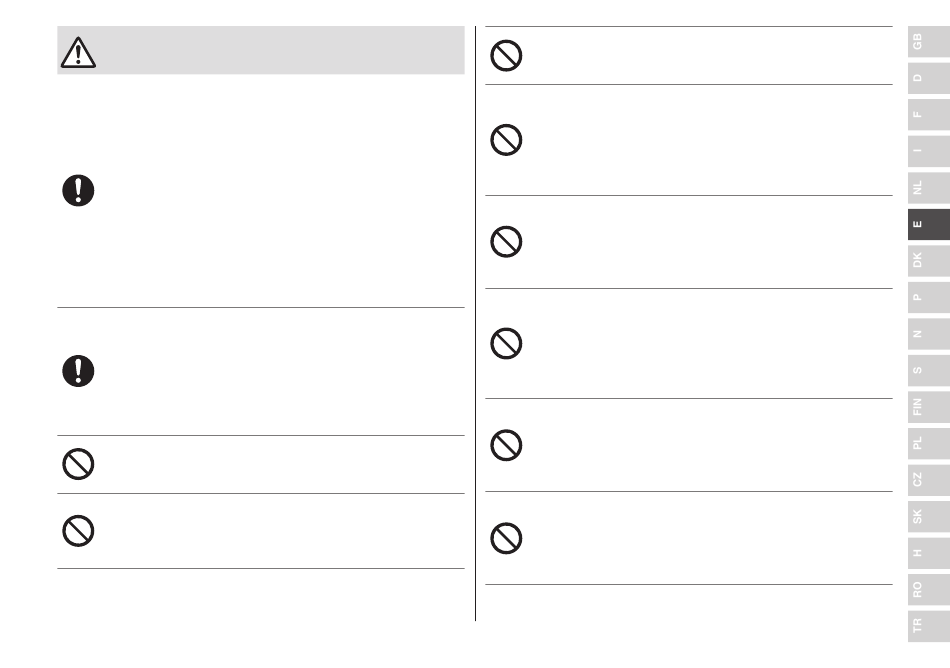Click the bottom prohibition icon in right column

pyautogui.click(x=506, y=538)
